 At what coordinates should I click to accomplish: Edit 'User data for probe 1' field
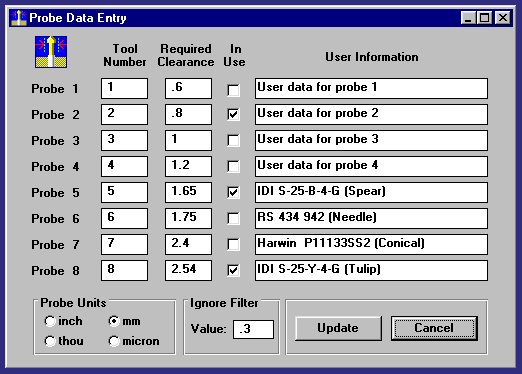371,88
